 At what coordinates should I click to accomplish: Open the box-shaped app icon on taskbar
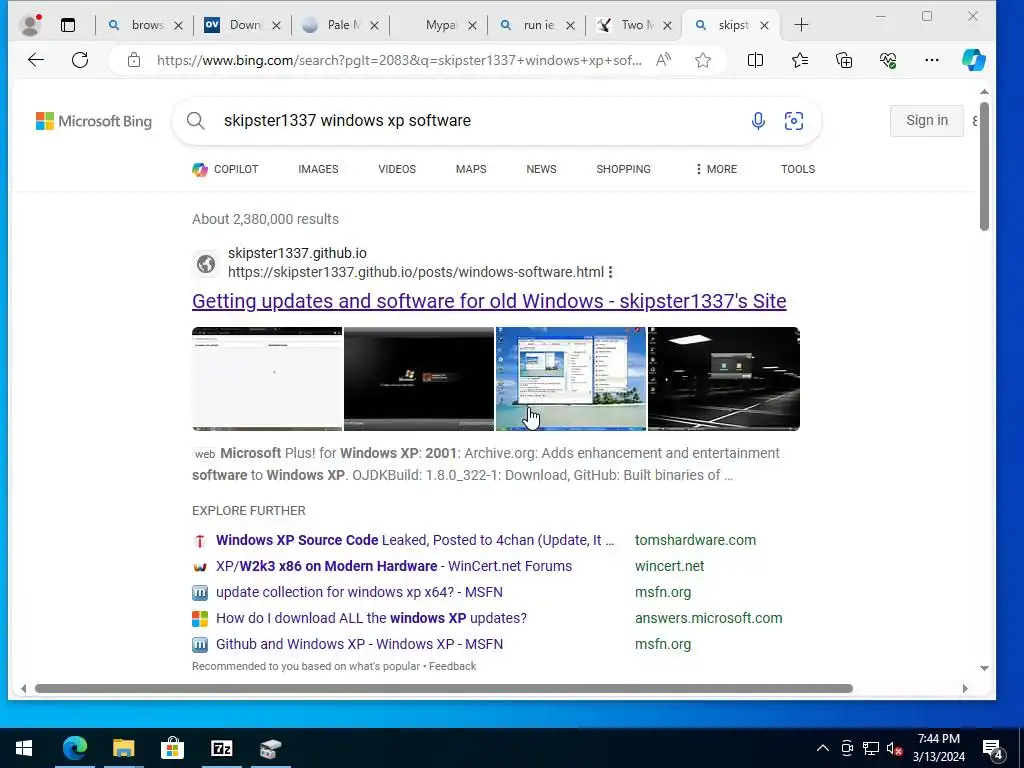270,748
